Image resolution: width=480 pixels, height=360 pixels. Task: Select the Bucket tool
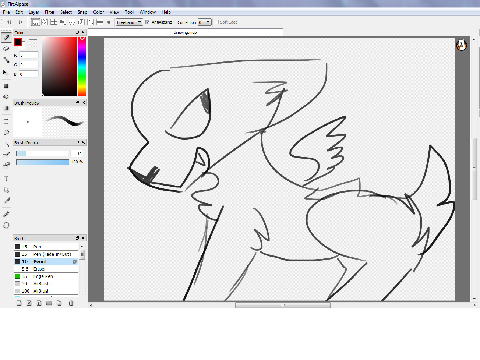(x=6, y=97)
